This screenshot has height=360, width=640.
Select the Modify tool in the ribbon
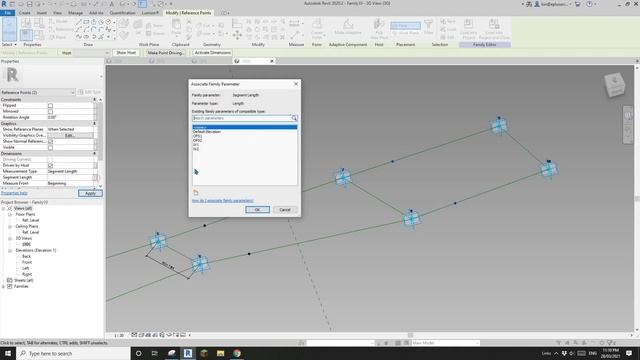[x=9, y=29]
